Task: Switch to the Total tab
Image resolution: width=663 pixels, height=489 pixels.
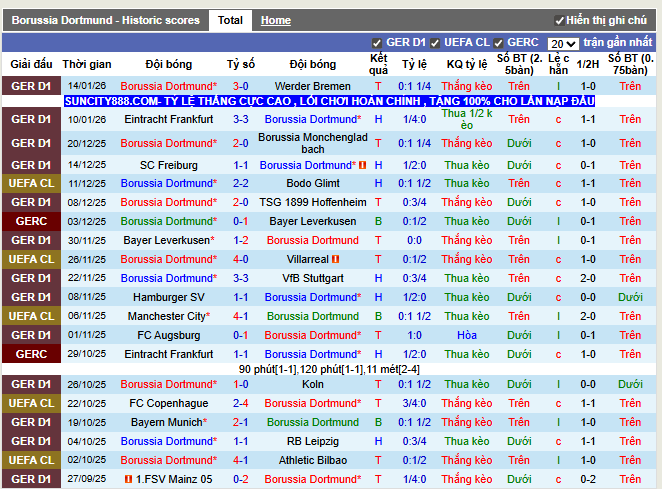Action: (x=230, y=20)
